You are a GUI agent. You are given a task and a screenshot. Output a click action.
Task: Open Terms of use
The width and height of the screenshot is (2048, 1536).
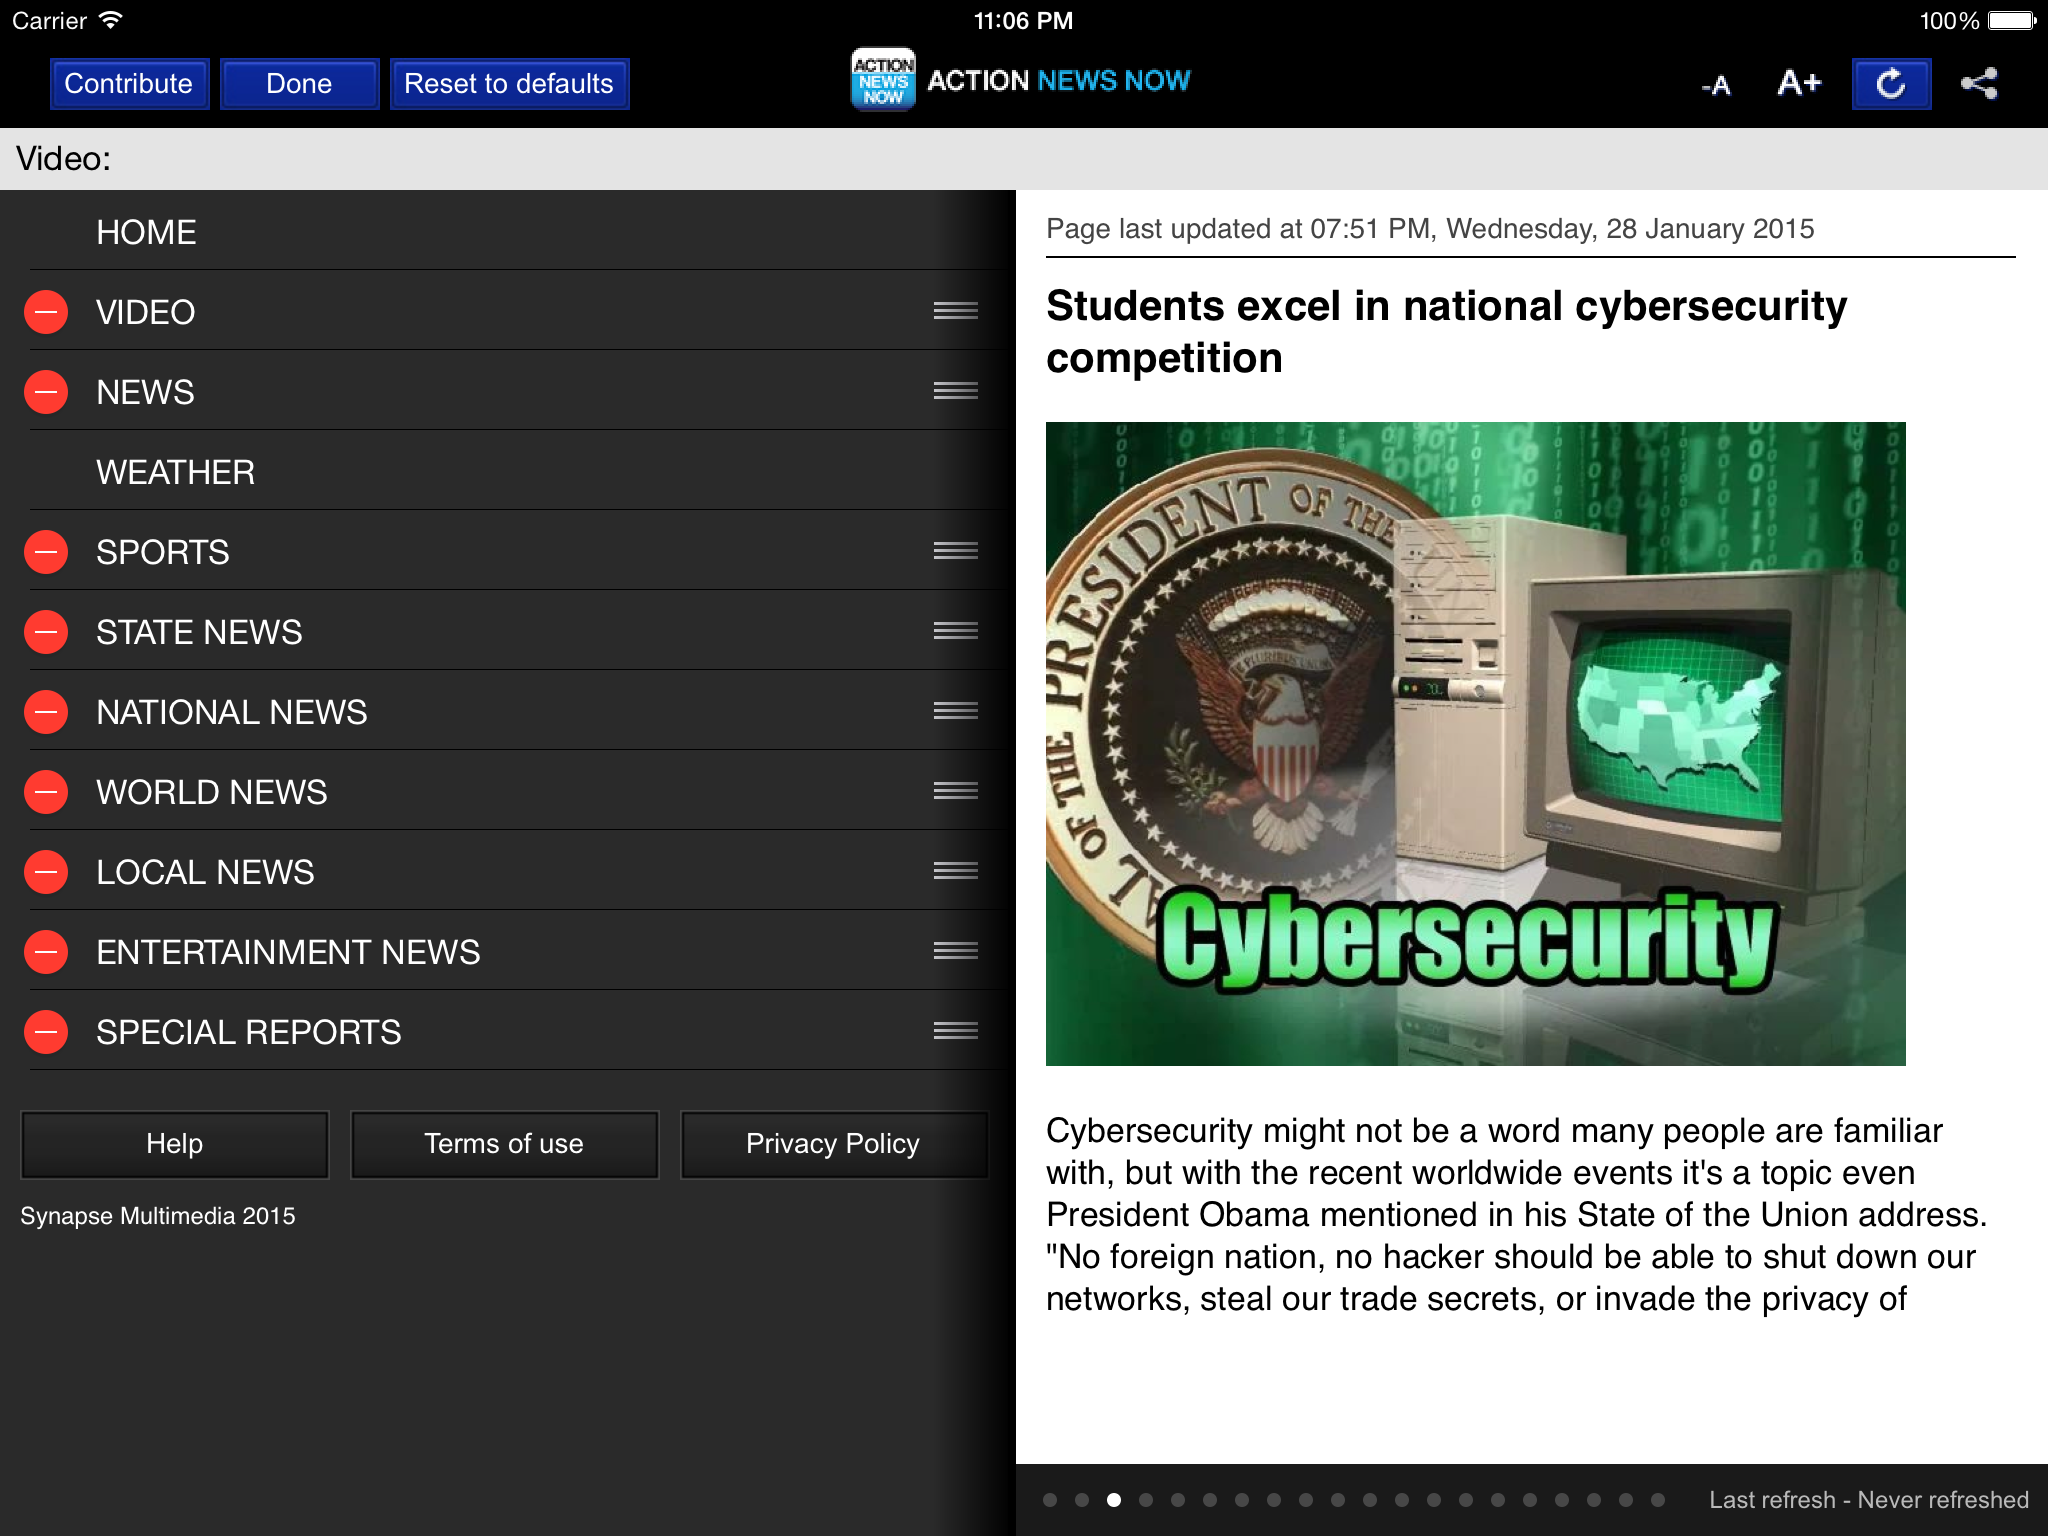coord(504,1144)
